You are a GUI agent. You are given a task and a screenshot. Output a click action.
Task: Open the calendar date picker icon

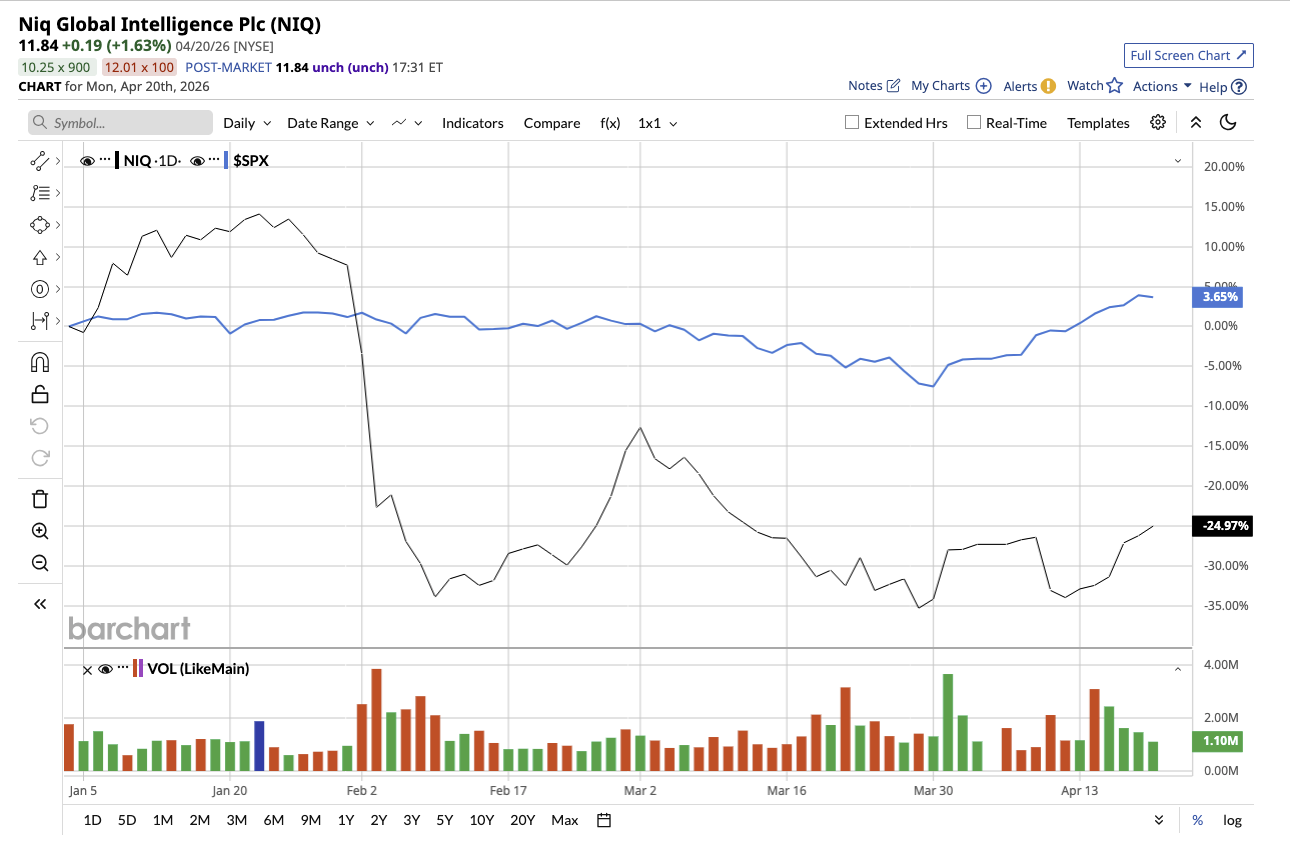click(604, 820)
